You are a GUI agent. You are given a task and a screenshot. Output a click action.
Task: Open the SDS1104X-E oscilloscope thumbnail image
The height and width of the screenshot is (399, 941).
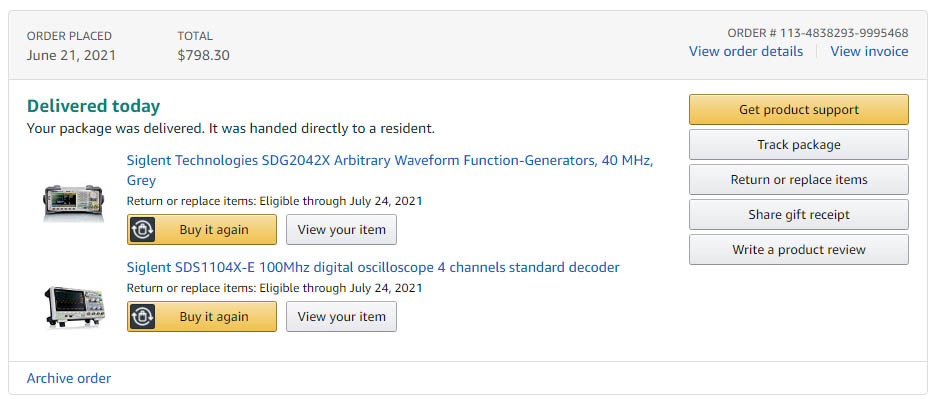click(x=75, y=306)
